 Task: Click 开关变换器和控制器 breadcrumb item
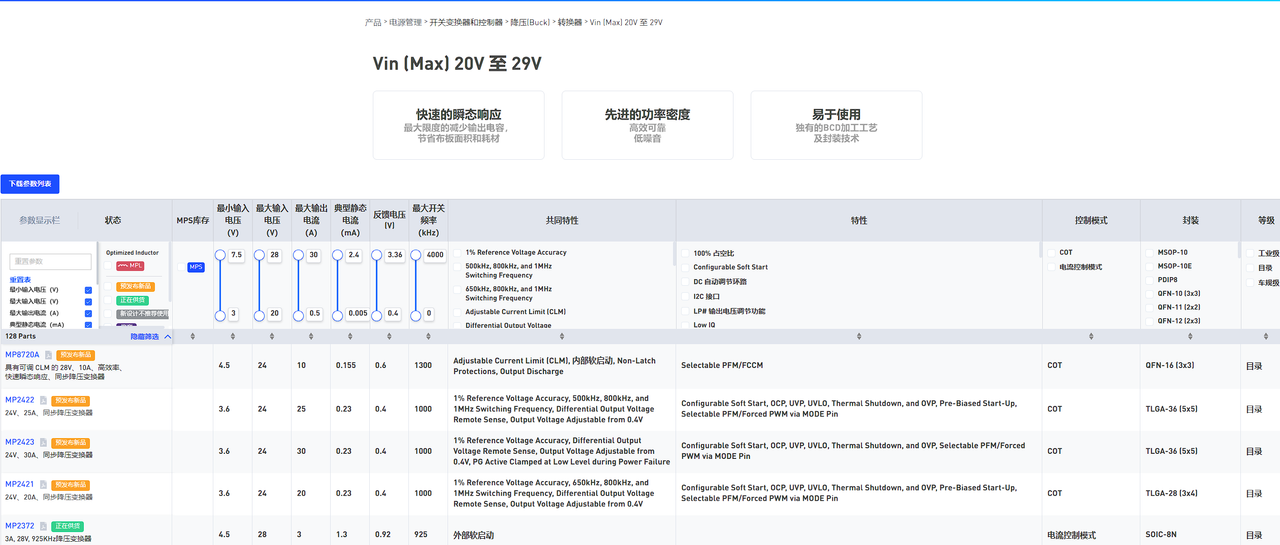coord(466,22)
